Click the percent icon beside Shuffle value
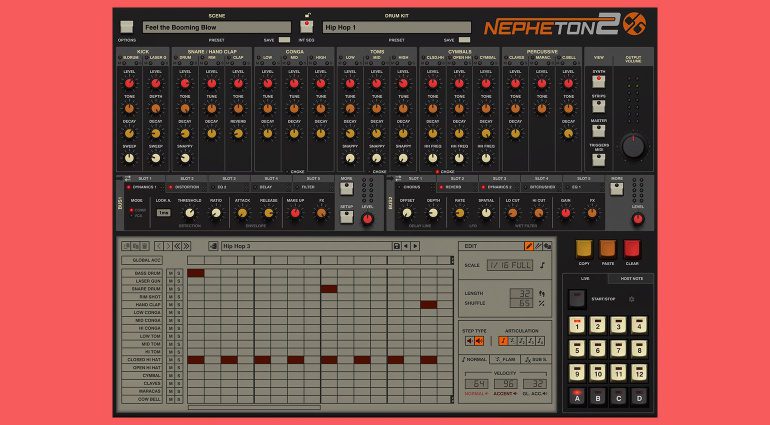 (542, 303)
